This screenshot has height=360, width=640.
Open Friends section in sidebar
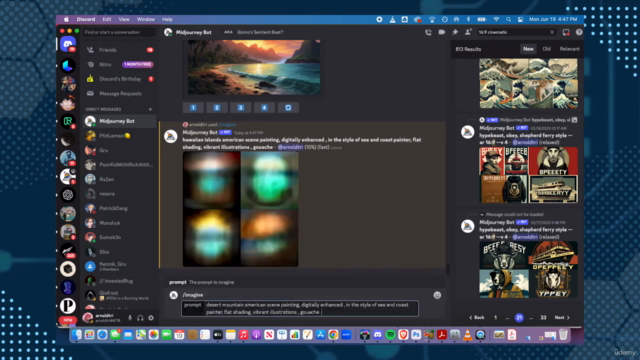pos(119,50)
